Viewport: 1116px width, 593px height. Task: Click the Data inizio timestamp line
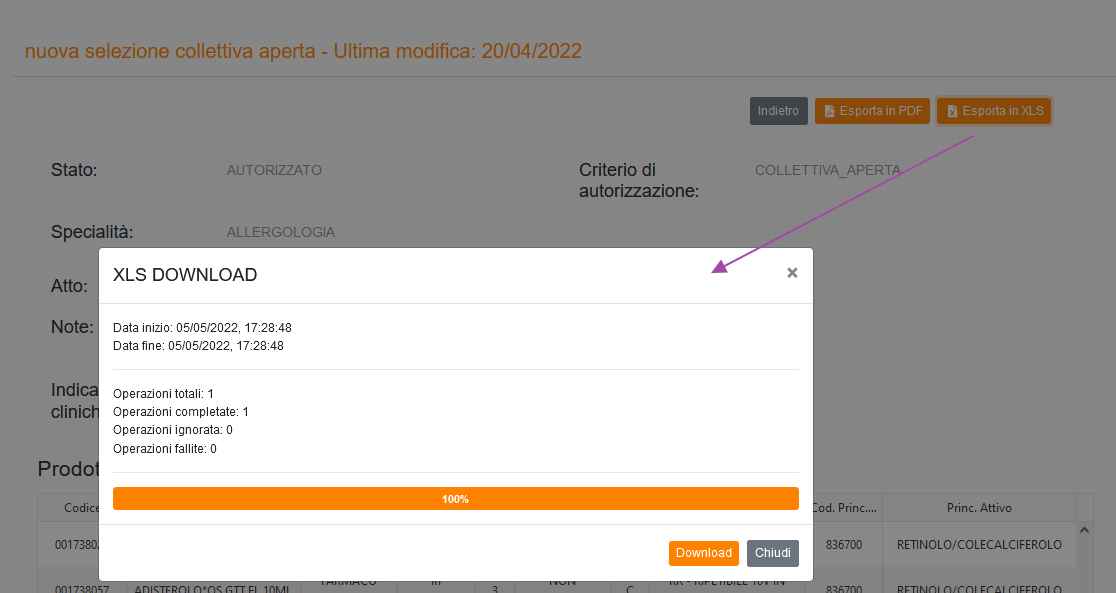point(202,328)
